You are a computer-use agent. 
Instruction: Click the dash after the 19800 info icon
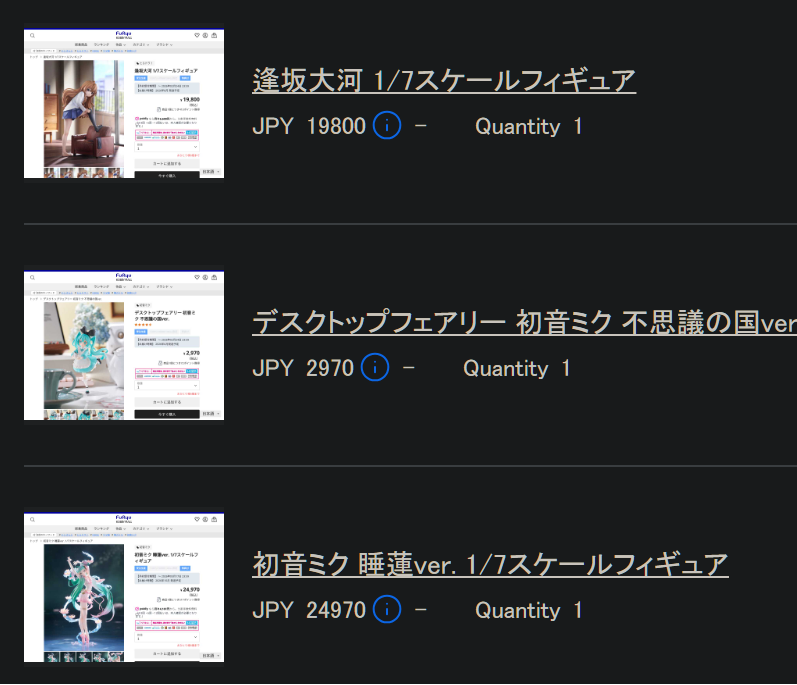pos(420,126)
